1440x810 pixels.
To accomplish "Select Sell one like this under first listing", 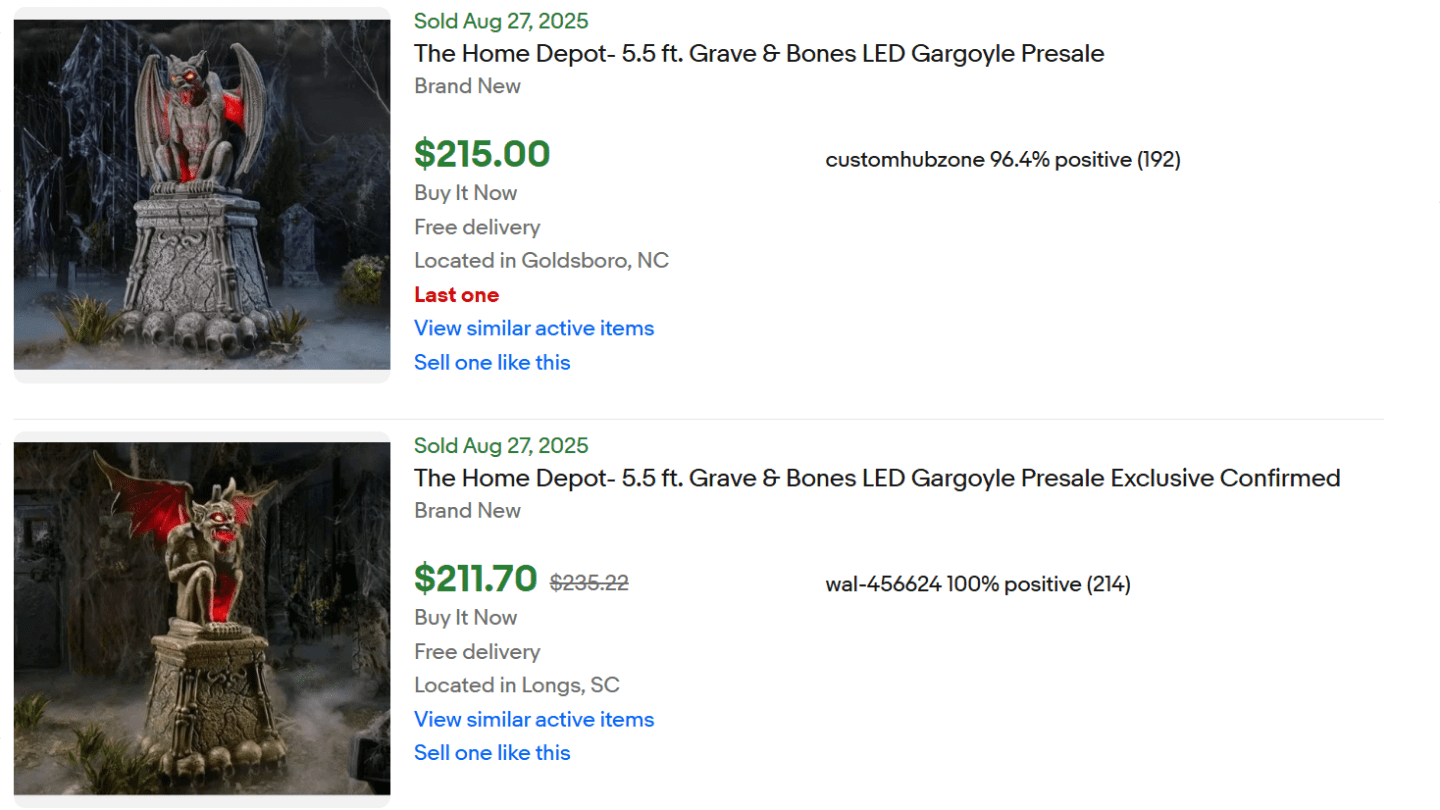I will click(492, 362).
